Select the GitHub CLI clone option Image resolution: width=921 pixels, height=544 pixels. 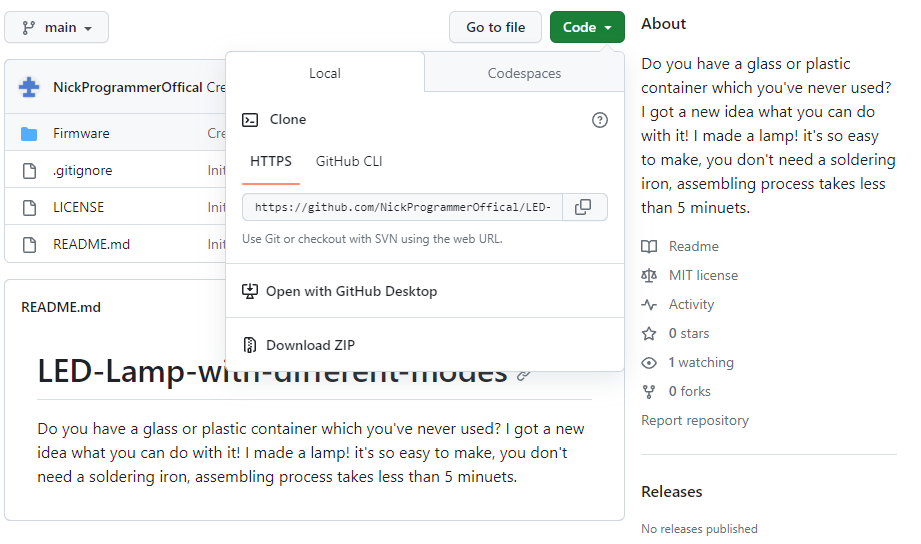[349, 161]
